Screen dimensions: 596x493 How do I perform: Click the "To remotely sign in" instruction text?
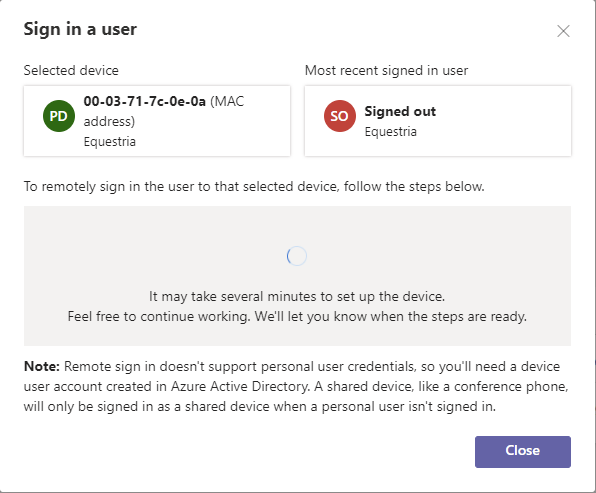tap(254, 187)
